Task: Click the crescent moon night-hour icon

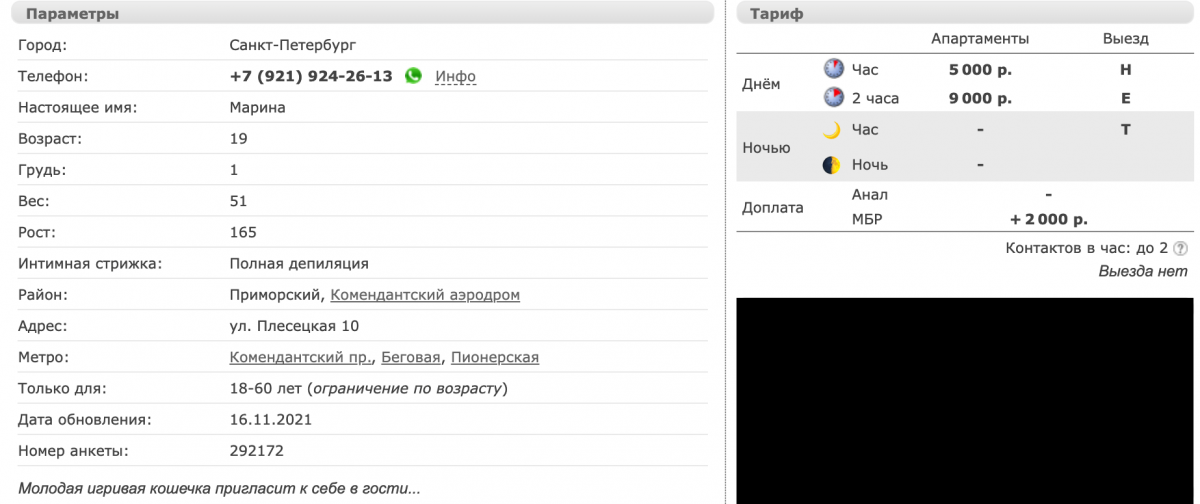Action: (832, 130)
